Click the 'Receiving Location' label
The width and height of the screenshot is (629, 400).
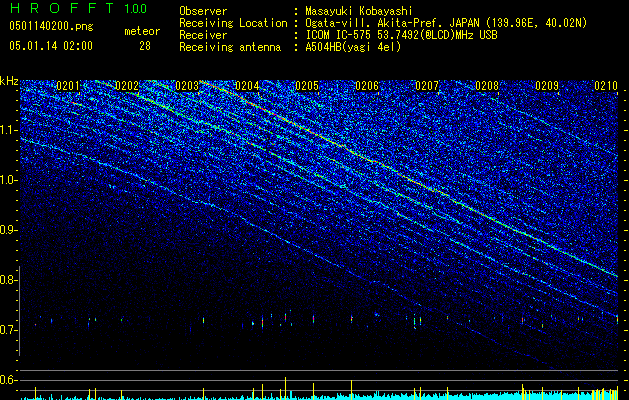tap(233, 23)
